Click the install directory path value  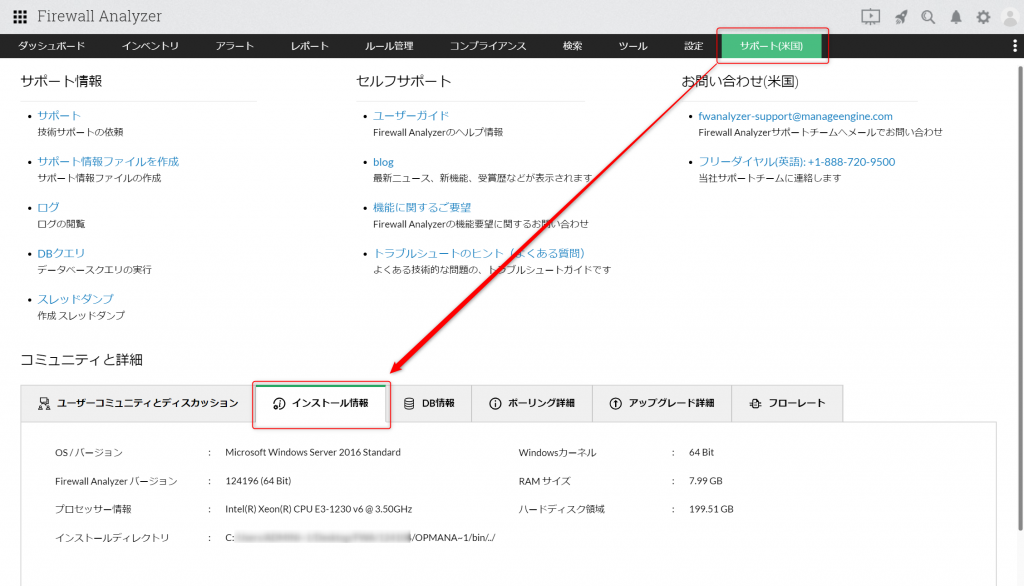click(x=360, y=538)
